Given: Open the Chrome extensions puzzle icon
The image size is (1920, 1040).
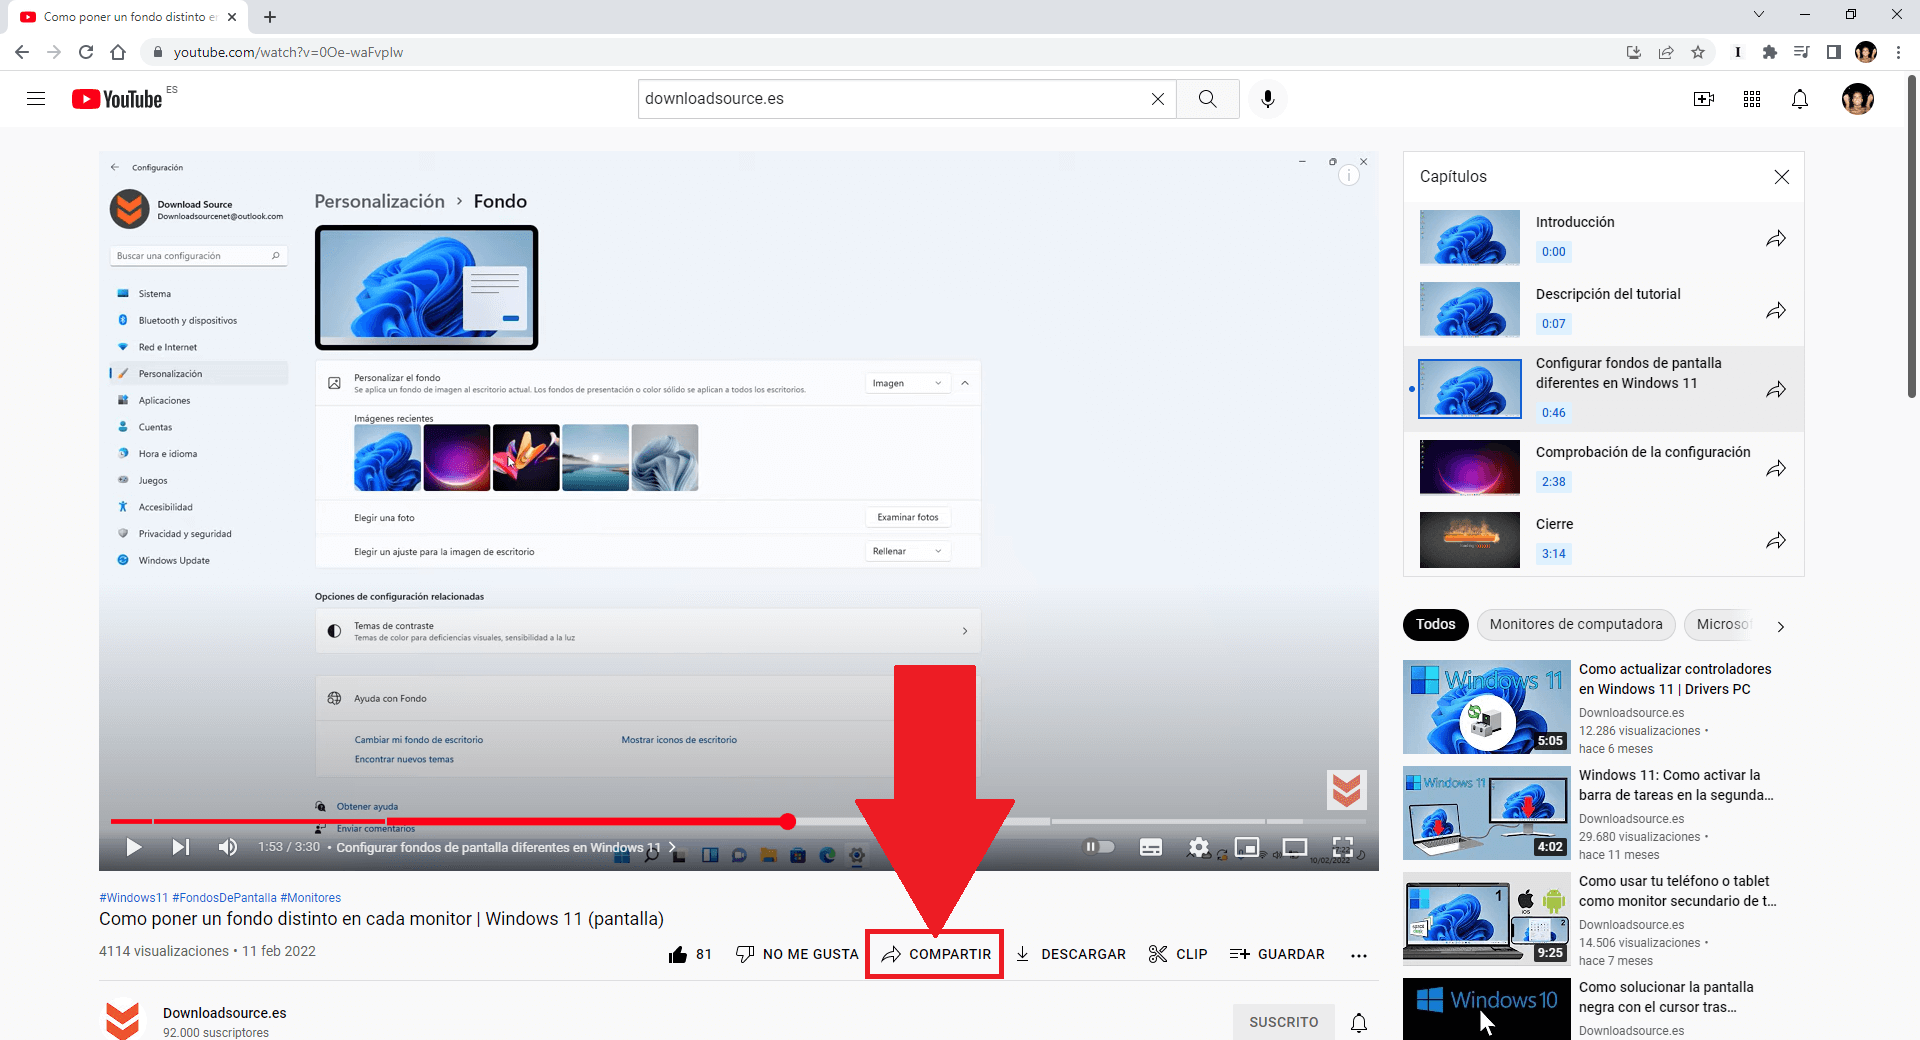Looking at the screenshot, I should point(1769,52).
